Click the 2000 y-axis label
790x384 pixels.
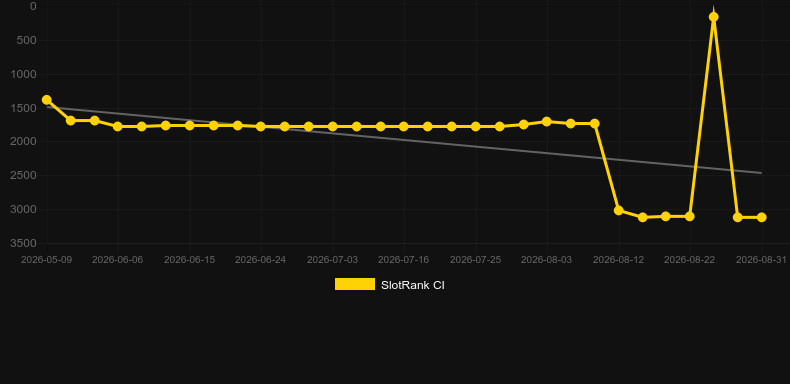(x=24, y=142)
